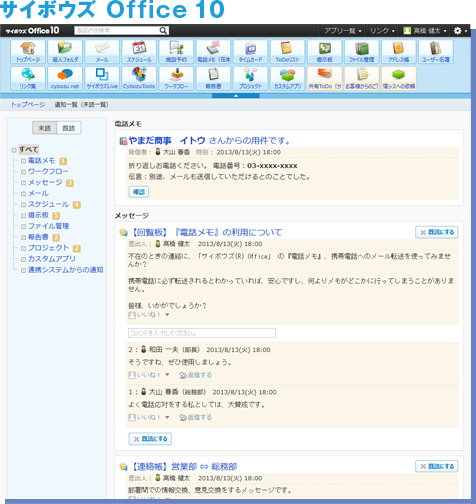Open the 報告書 app icon in toolbar

(213, 78)
